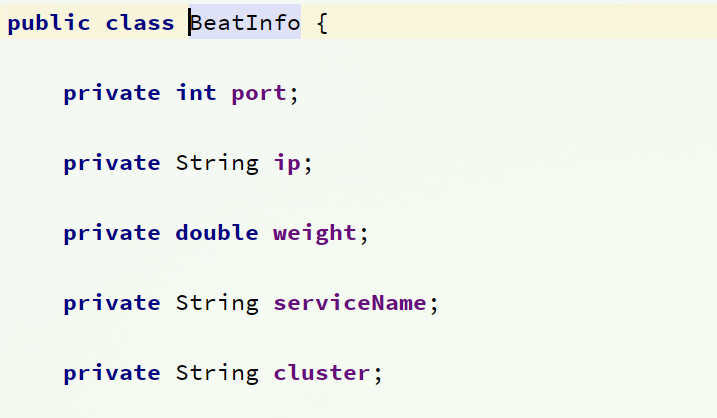Screen dimensions: 717x418
Task: Click "private" on the port declaration line
Action: [x=112, y=93]
